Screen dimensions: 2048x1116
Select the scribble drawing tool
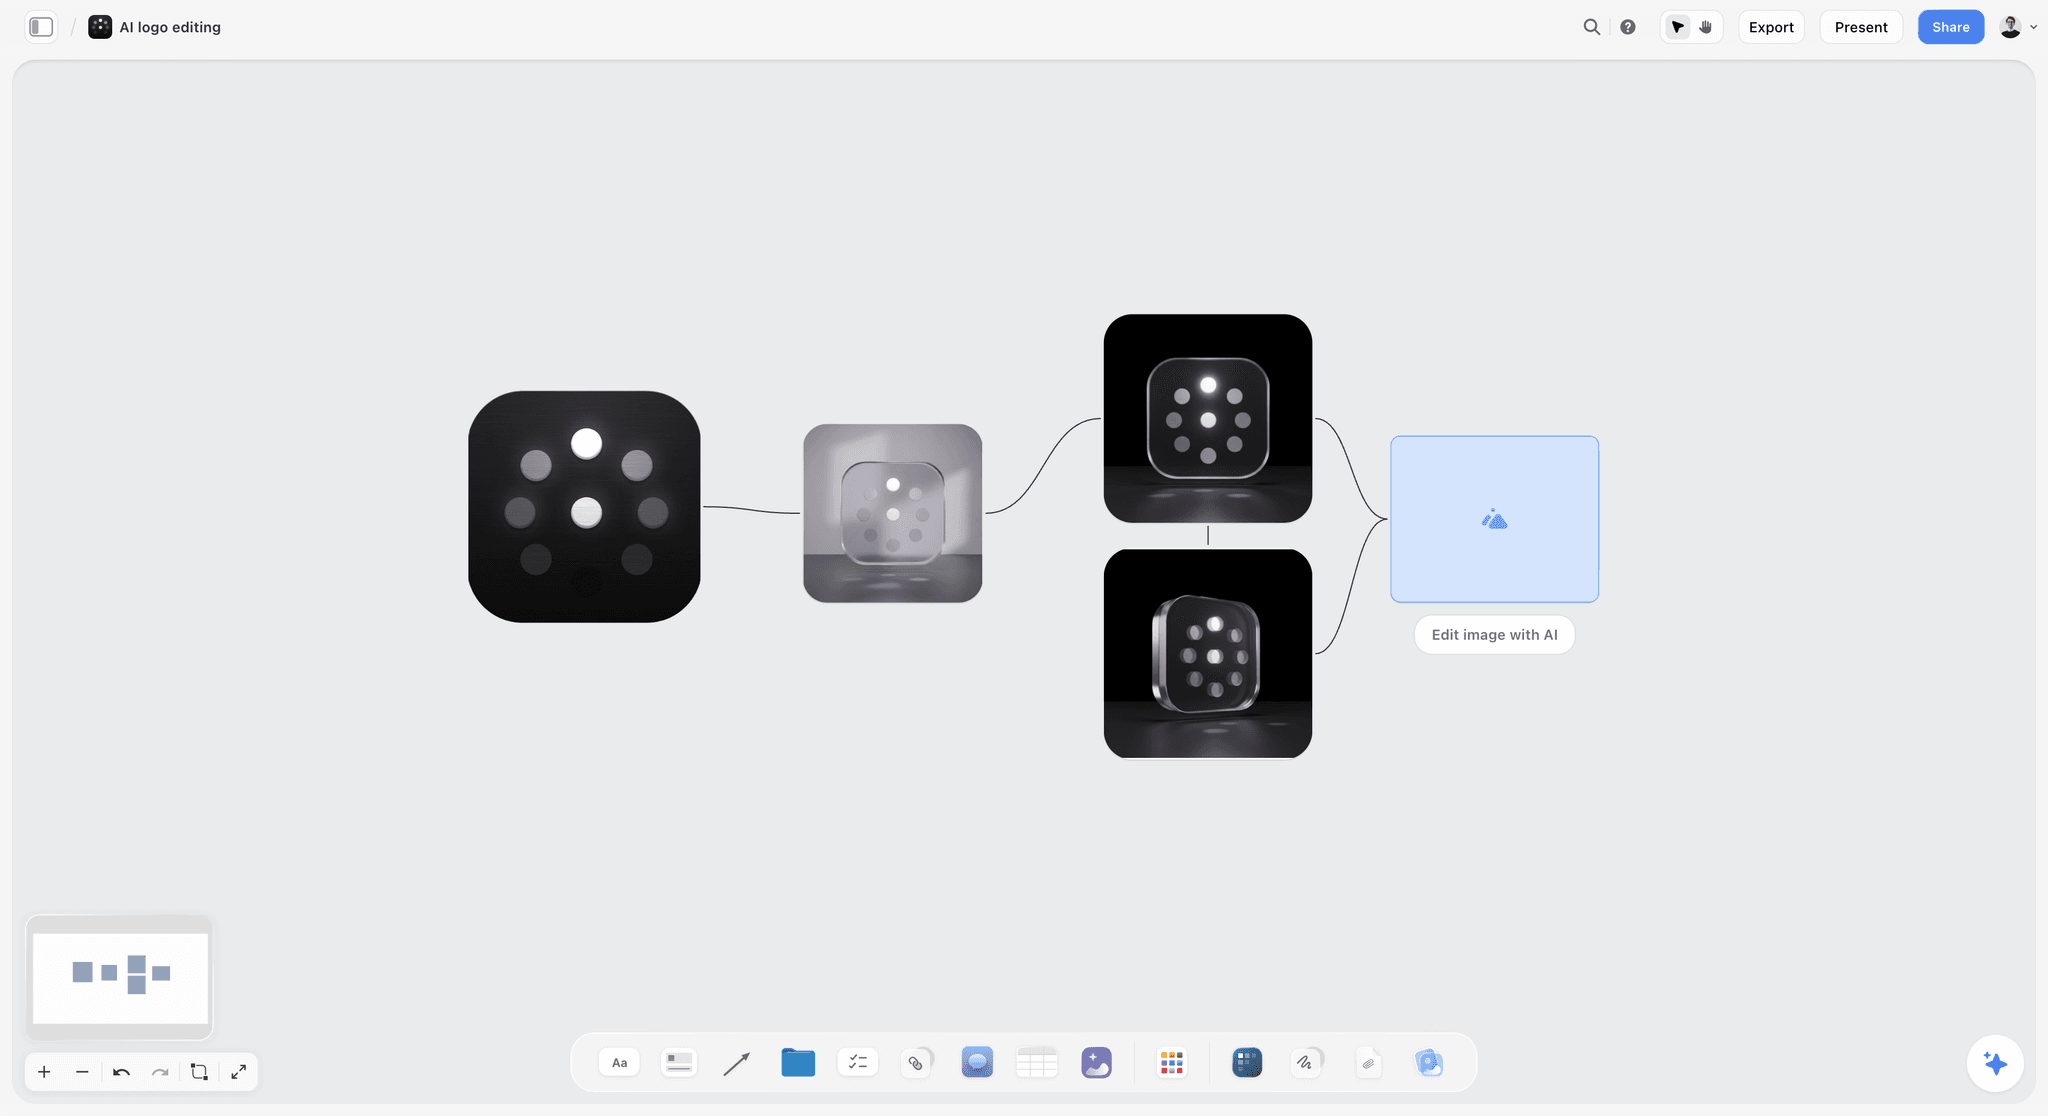tap(1306, 1062)
